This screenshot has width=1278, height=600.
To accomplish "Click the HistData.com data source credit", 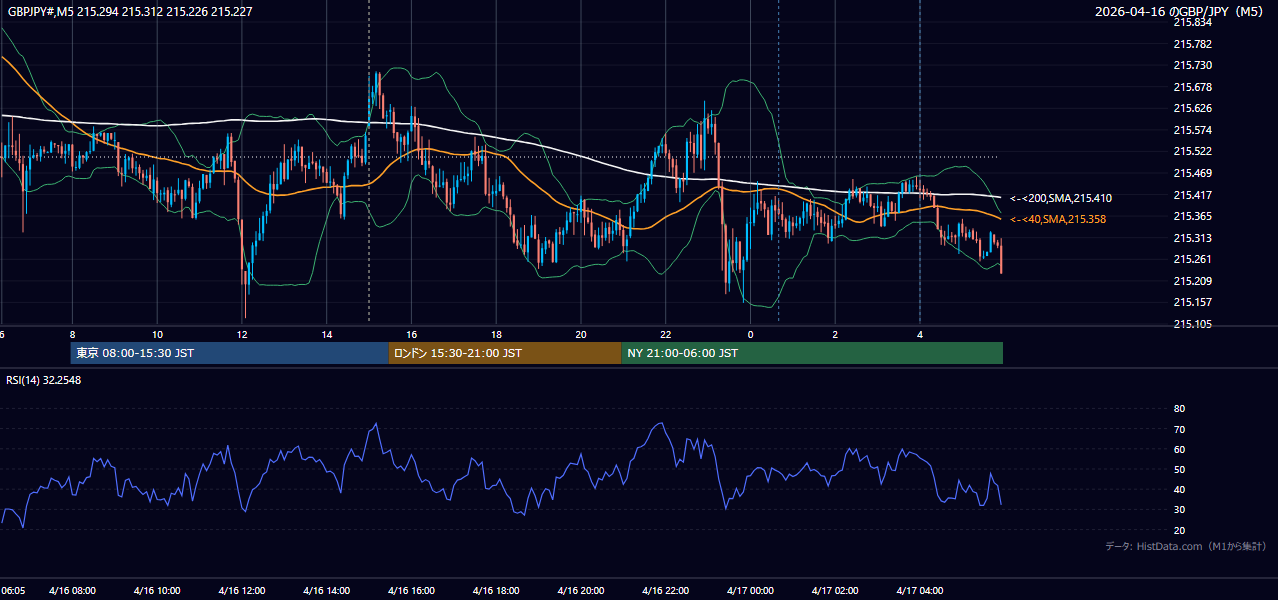I will [x=1186, y=546].
